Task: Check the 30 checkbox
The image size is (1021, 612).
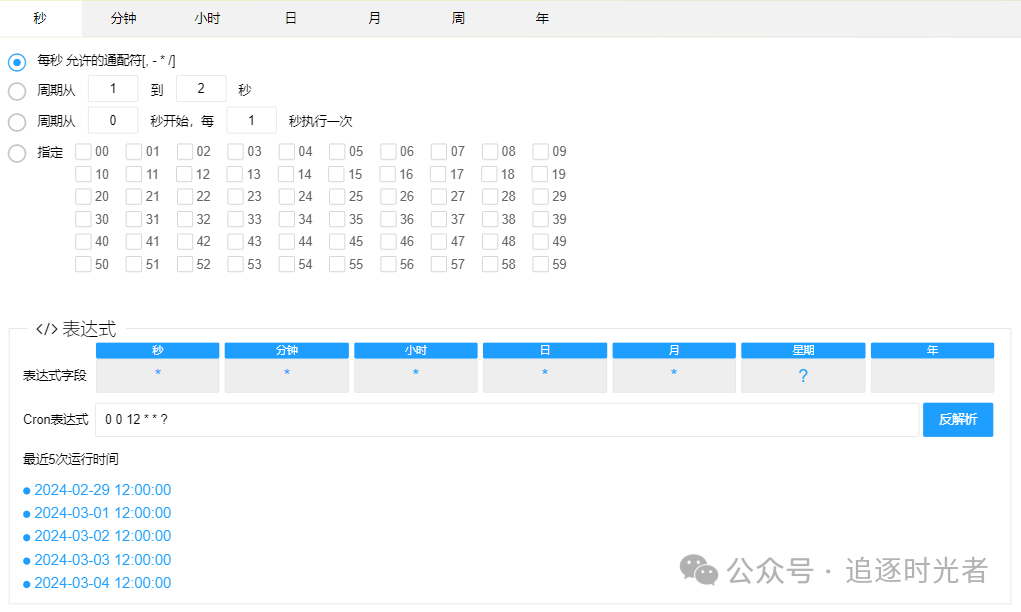Action: point(84,218)
